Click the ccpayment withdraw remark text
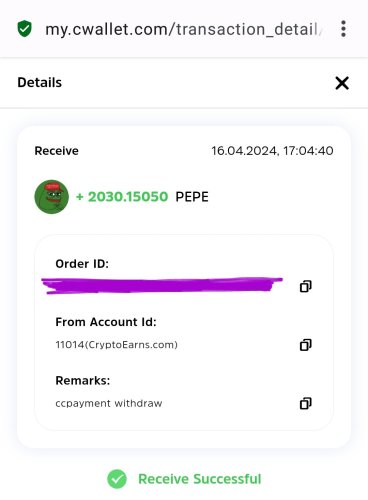This screenshot has width=368, height=500. [109, 403]
